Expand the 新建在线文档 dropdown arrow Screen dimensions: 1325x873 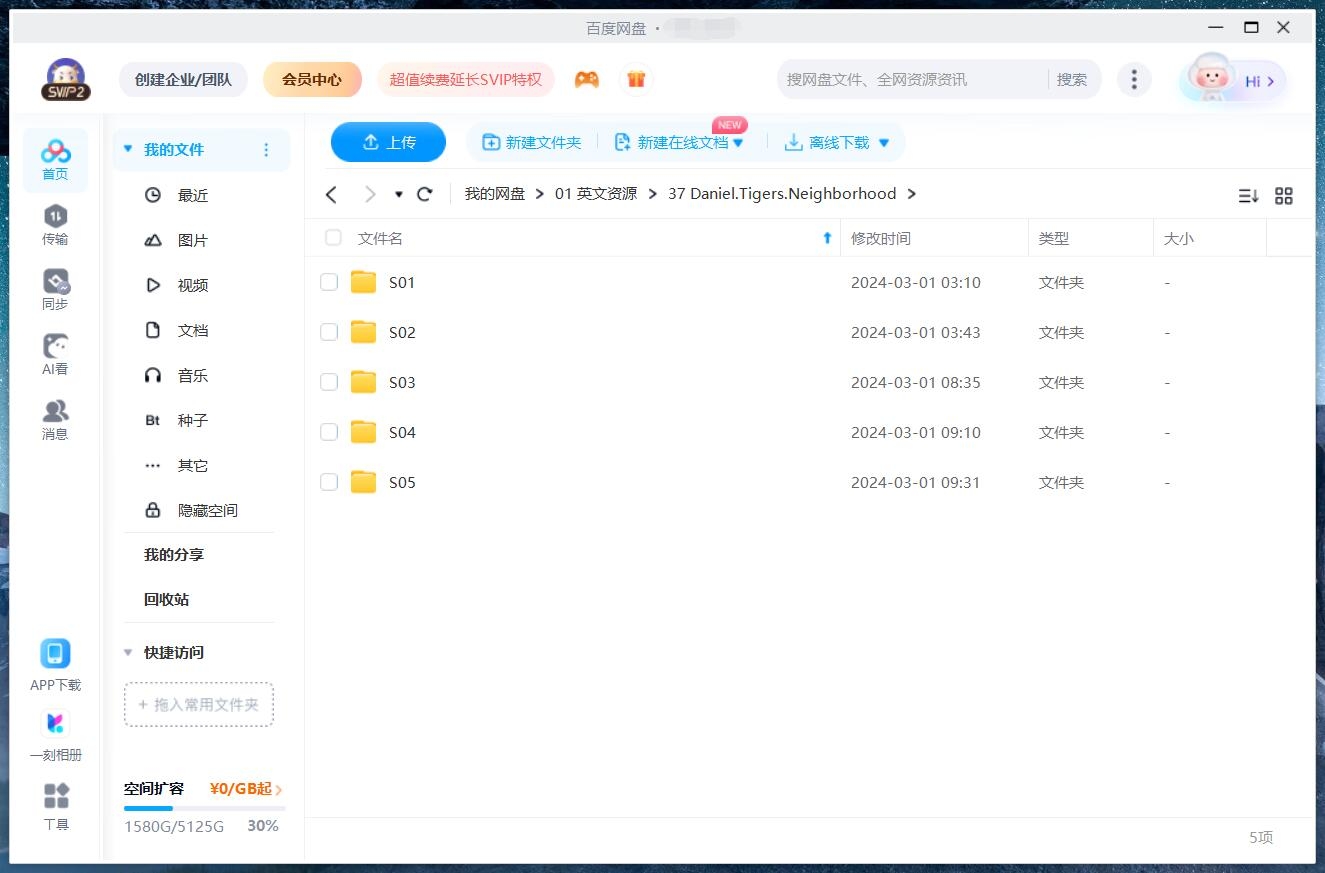[x=738, y=142]
